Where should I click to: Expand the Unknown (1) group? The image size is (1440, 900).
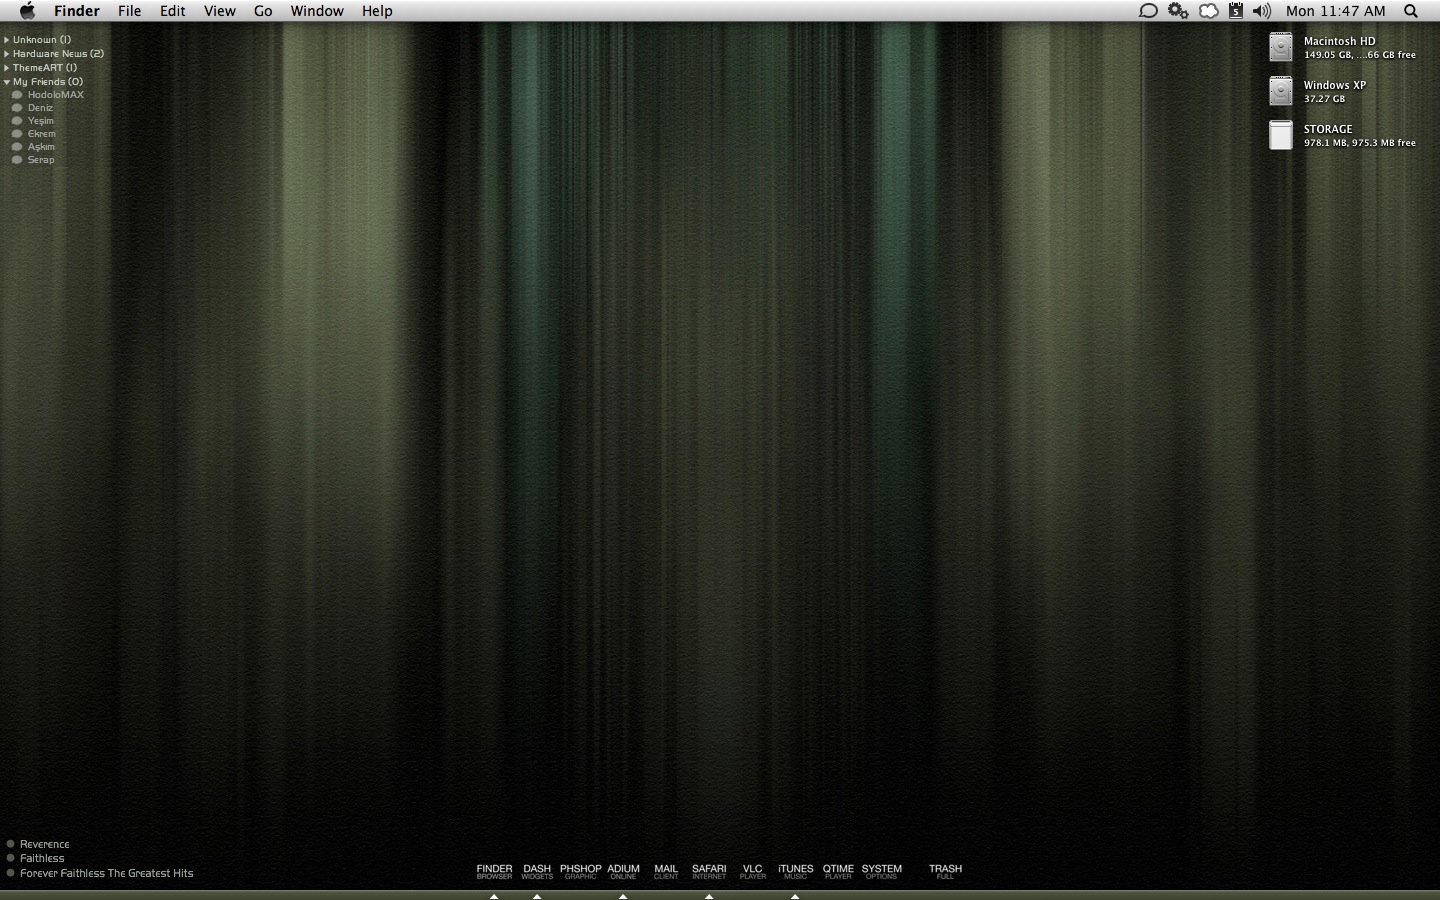coord(7,40)
